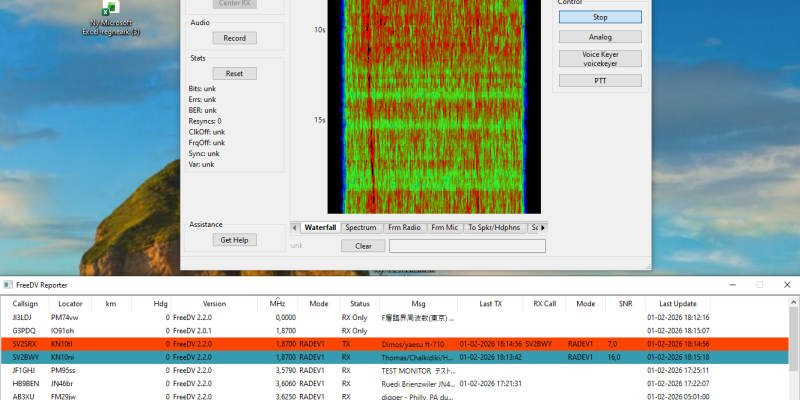This screenshot has height=400, width=800.
Task: Show the To Spkr/Hdphns tab
Action: click(495, 228)
